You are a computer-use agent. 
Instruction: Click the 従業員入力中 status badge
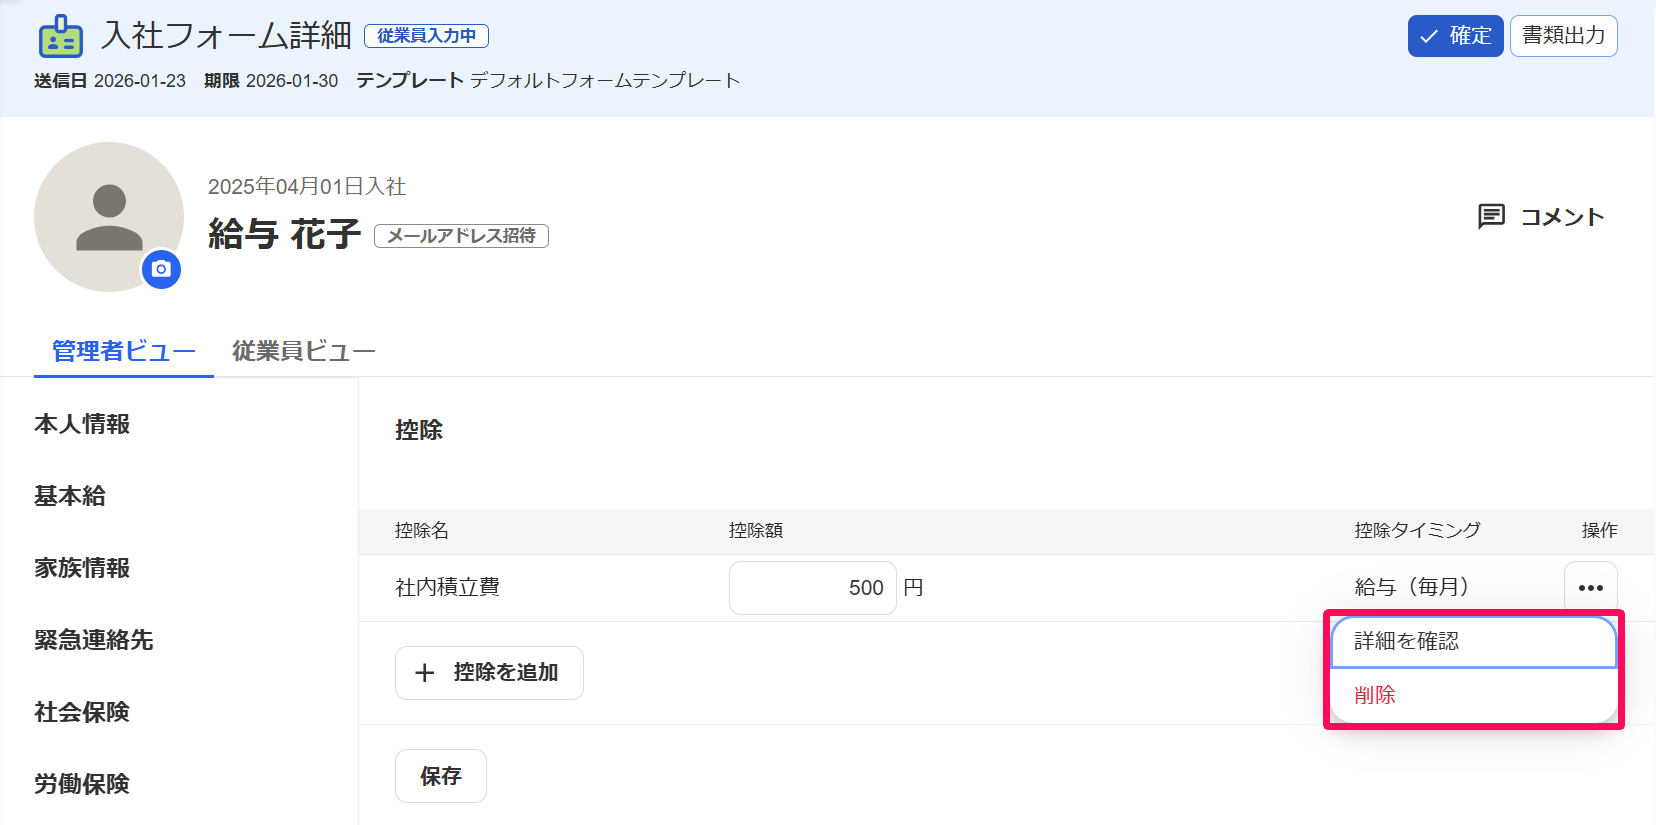coord(426,36)
